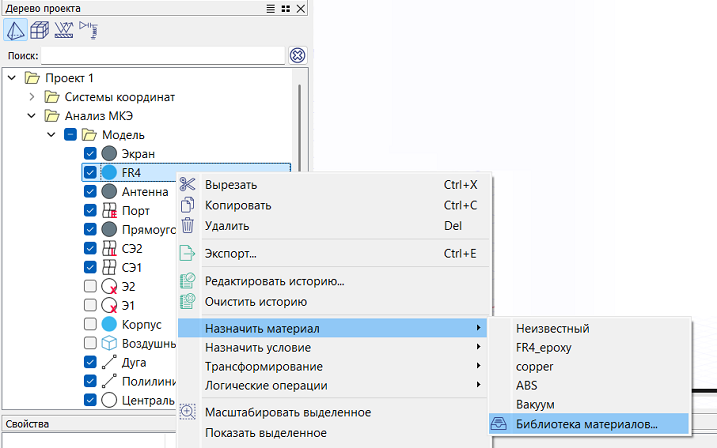Click the trash icon next to Удалить
This screenshot has height=448, width=717.
(187, 225)
